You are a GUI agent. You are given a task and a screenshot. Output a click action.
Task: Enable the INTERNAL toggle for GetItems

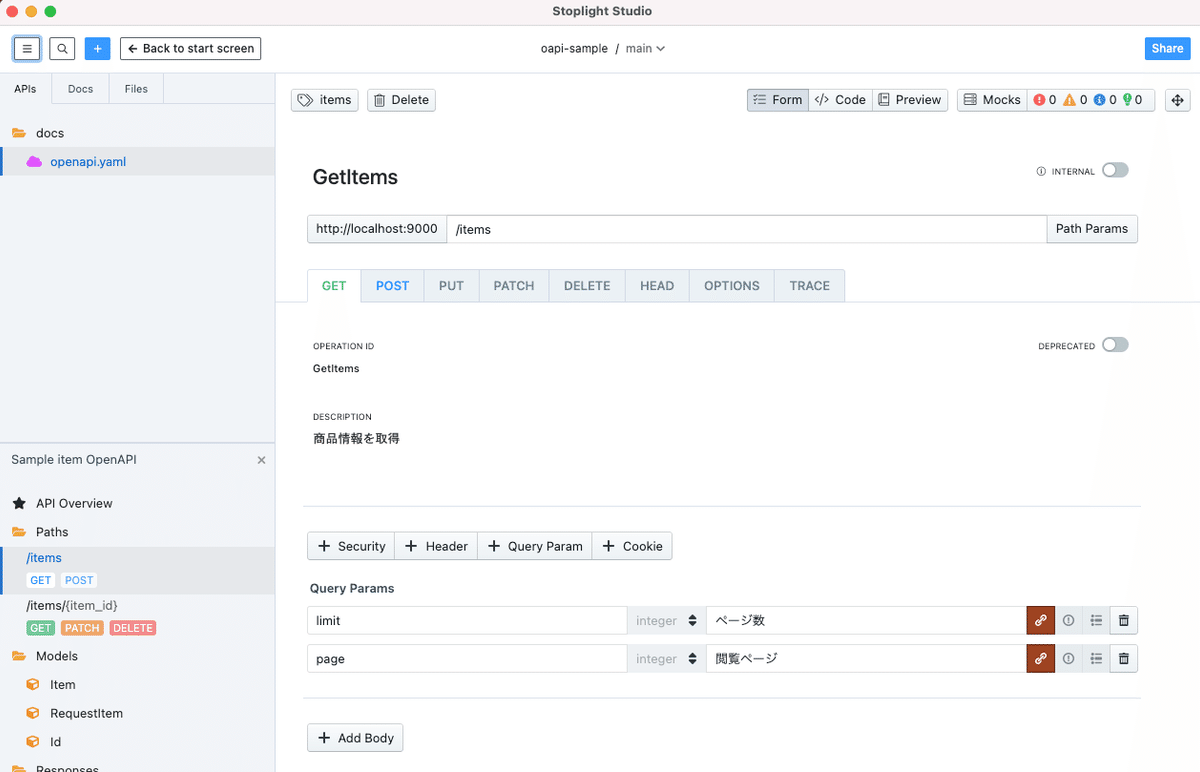pyautogui.click(x=1114, y=170)
